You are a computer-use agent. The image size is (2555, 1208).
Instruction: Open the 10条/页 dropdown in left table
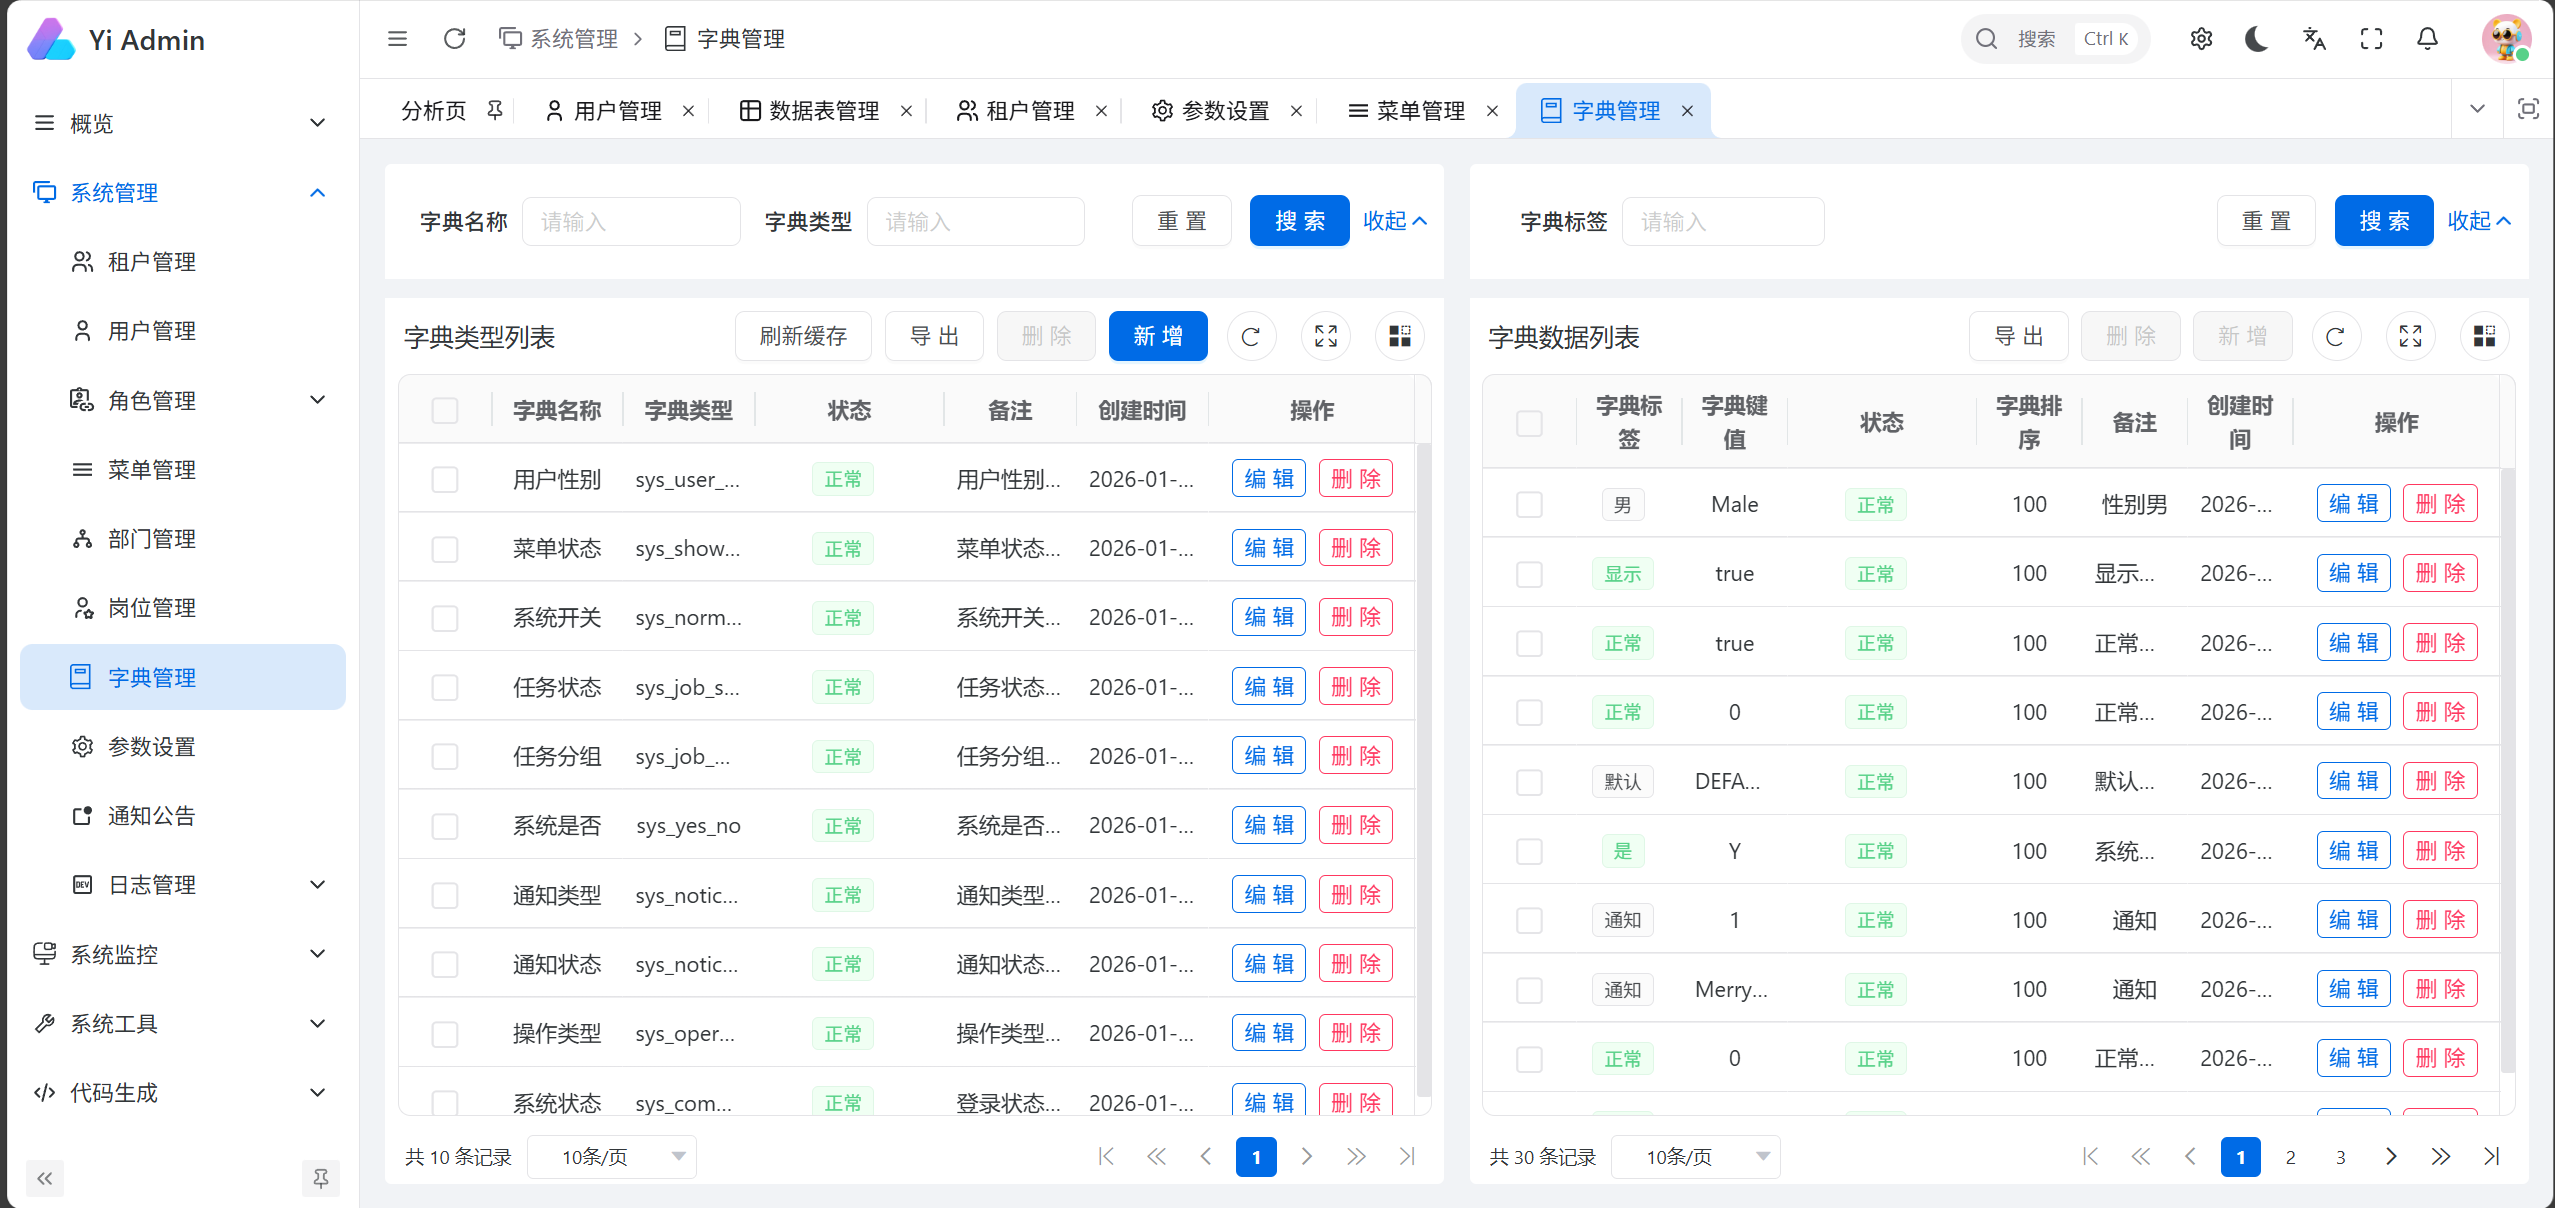612,1157
